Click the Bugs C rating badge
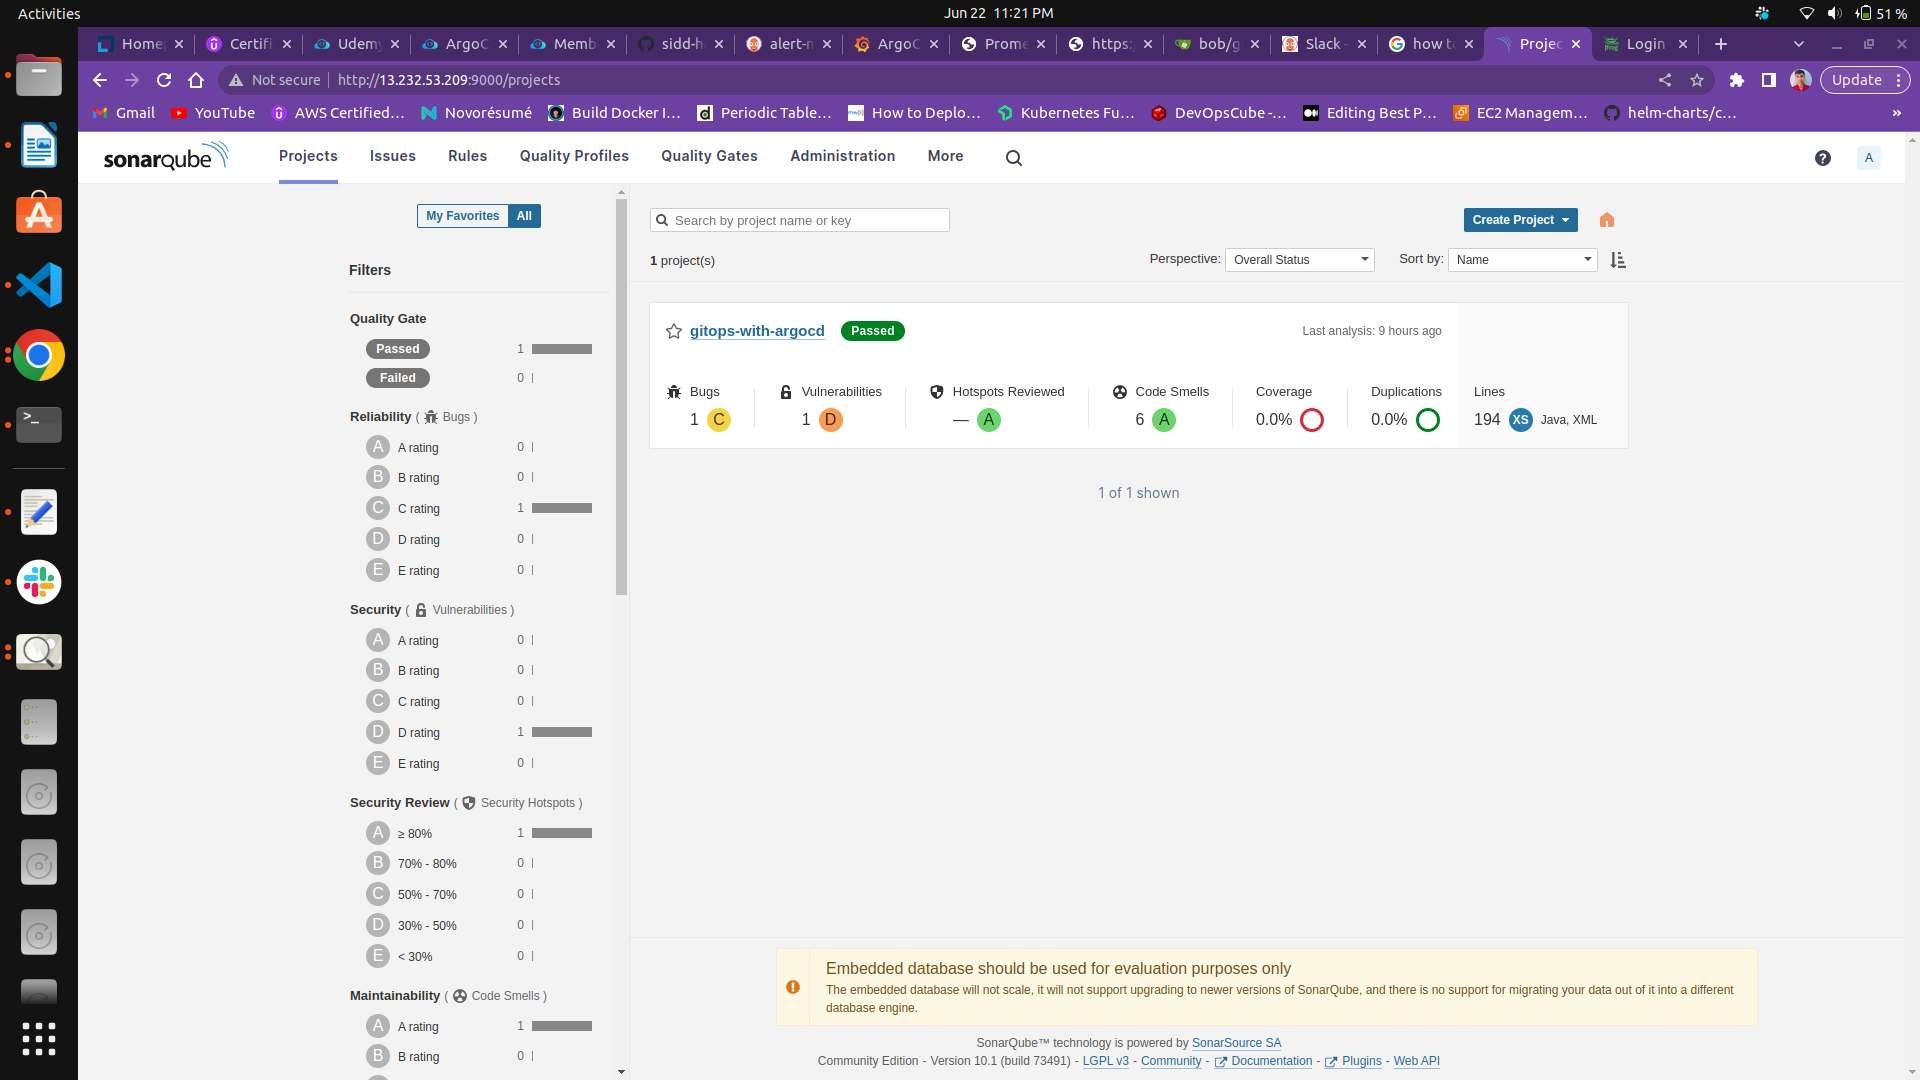Screen dimensions: 1920x1080 [719, 420]
